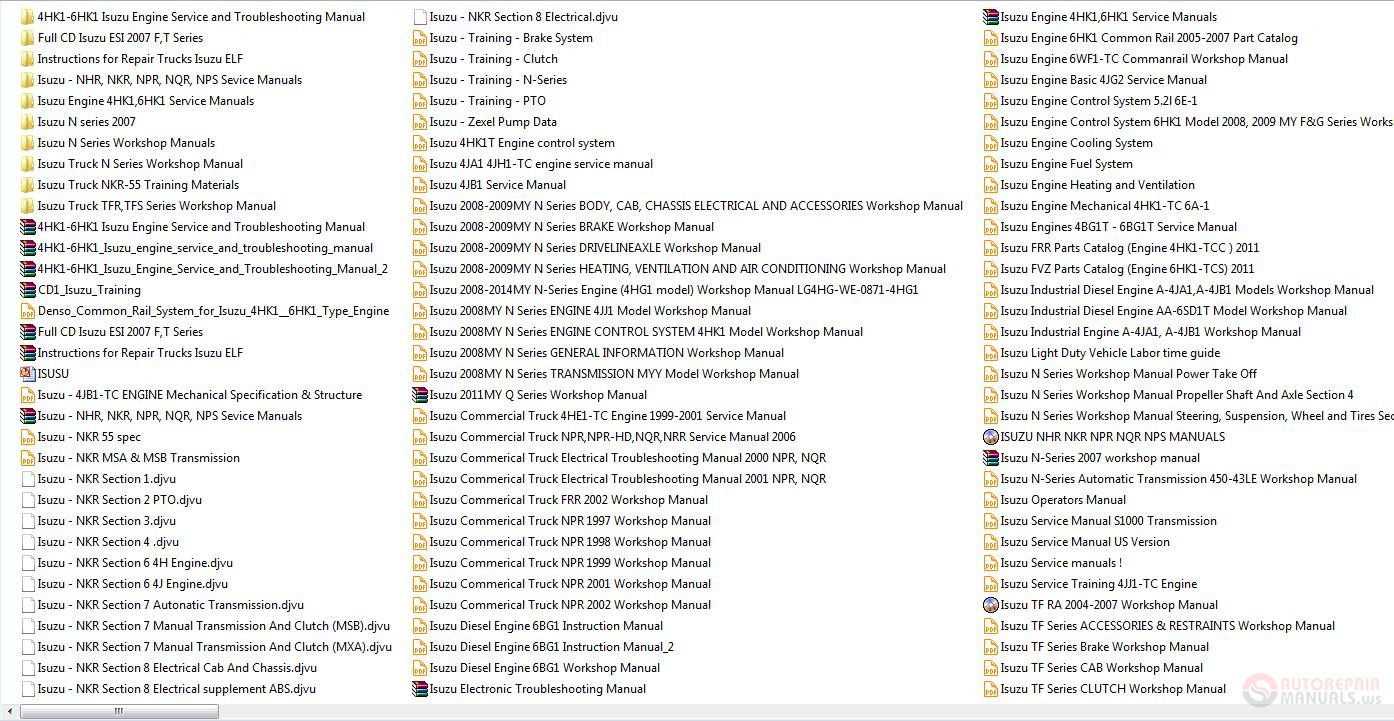Click PDF icon beside Isuzu - NKR 55 spec
This screenshot has width=1394, height=721.
pyautogui.click(x=28, y=437)
